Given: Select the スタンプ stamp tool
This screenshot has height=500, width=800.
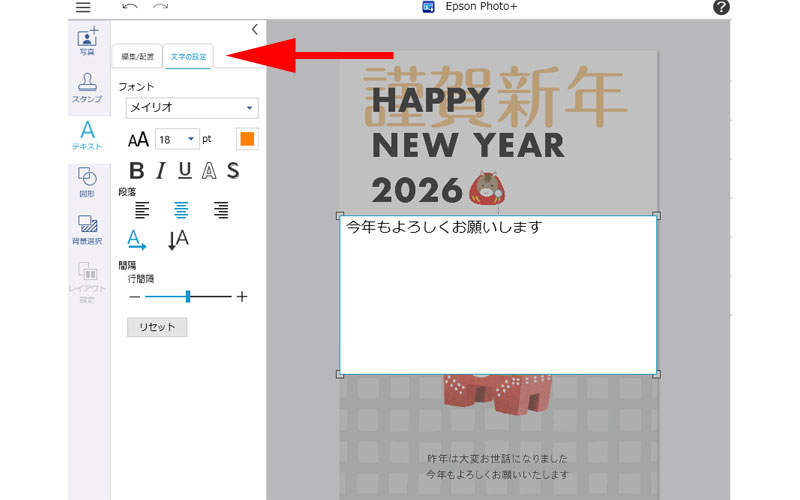Looking at the screenshot, I should (x=87, y=88).
